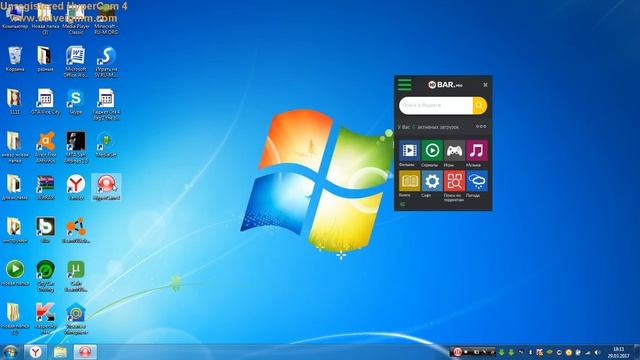The height and width of the screenshot is (360, 640).
Task: Select the blue house search desktop shortcut
Action: pos(76,318)
